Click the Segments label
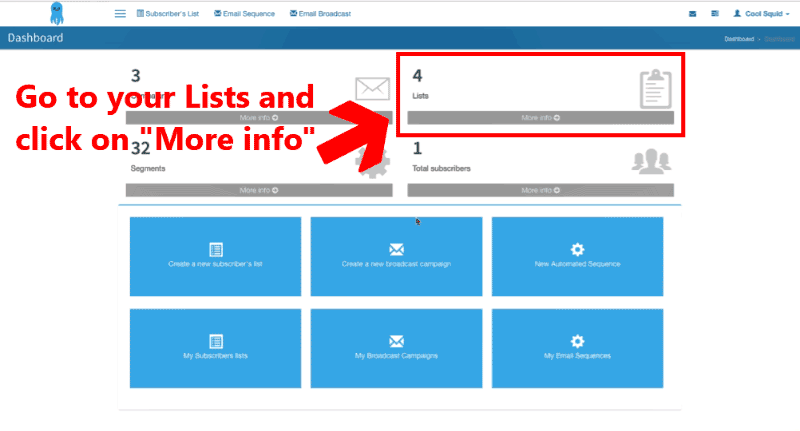 click(148, 168)
